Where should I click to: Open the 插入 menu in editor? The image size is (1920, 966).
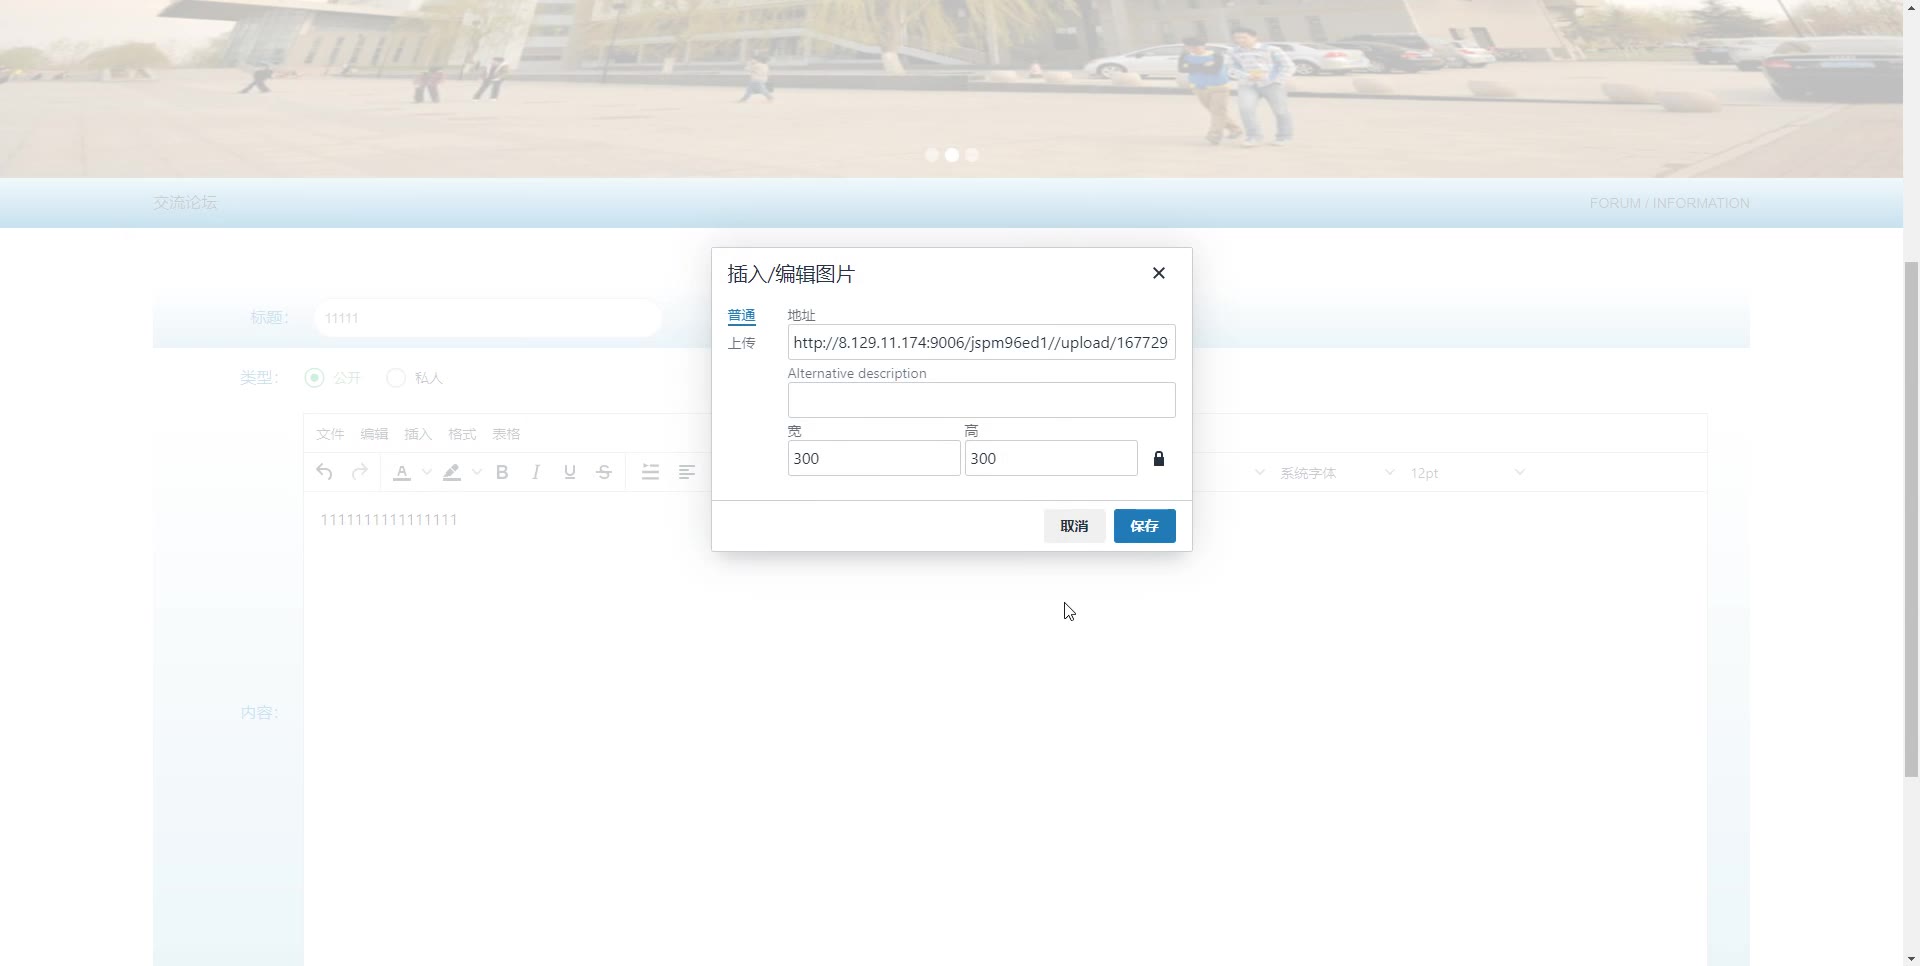418,434
